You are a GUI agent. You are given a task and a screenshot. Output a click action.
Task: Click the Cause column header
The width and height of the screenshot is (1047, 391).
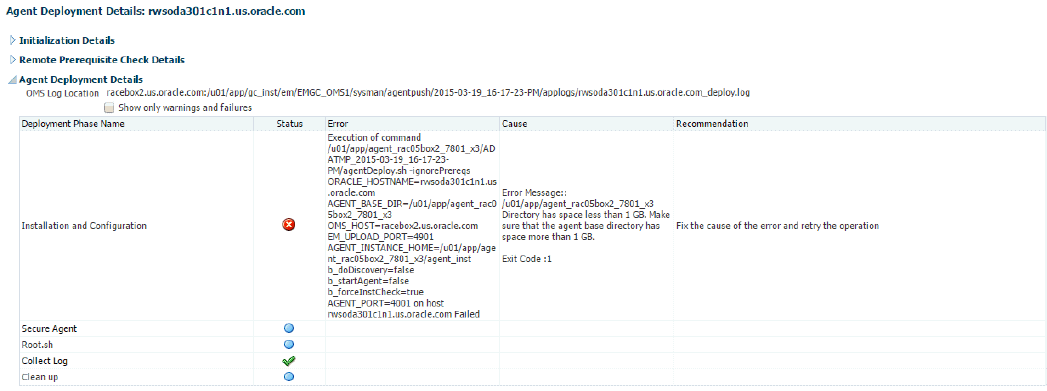[586, 124]
